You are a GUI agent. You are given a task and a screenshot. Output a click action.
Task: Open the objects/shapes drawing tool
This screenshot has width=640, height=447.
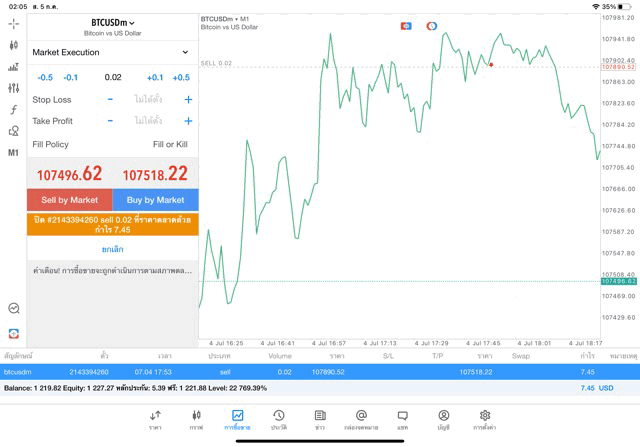(14, 131)
